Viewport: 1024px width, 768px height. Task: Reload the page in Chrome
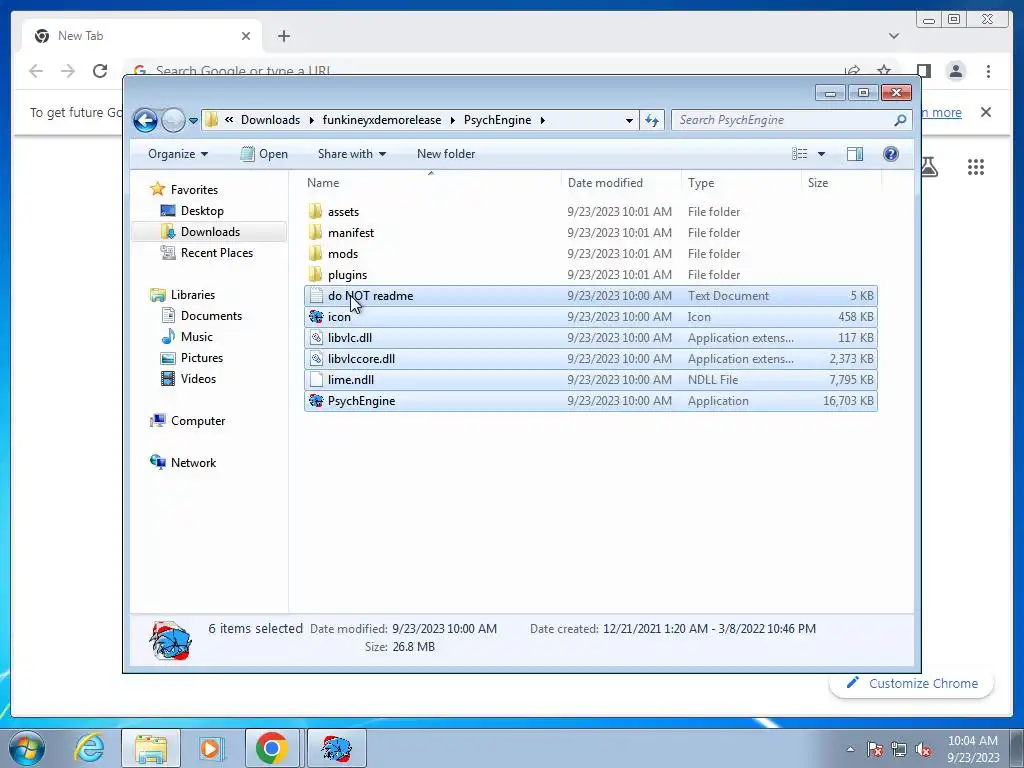click(100, 71)
